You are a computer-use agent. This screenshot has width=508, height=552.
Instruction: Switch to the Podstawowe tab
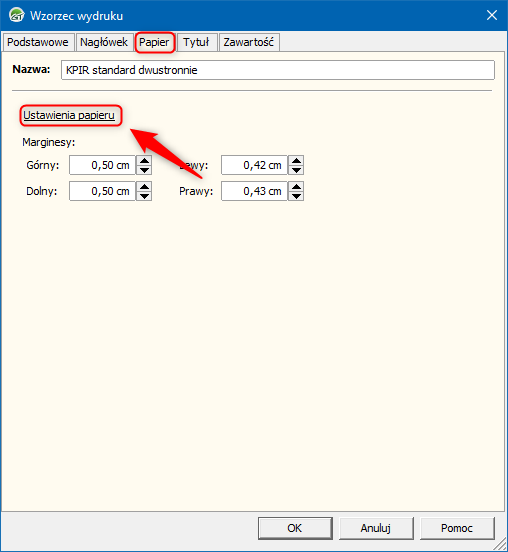[38, 42]
